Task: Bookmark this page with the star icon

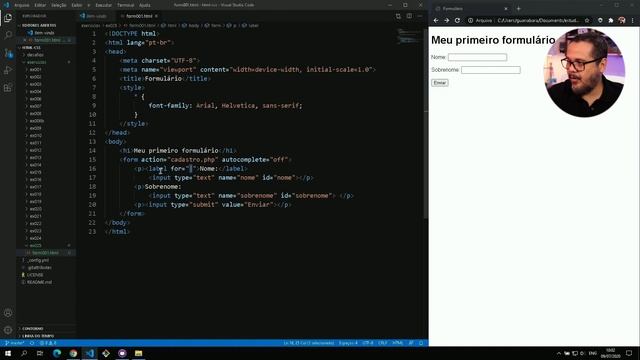Action: coord(587,20)
